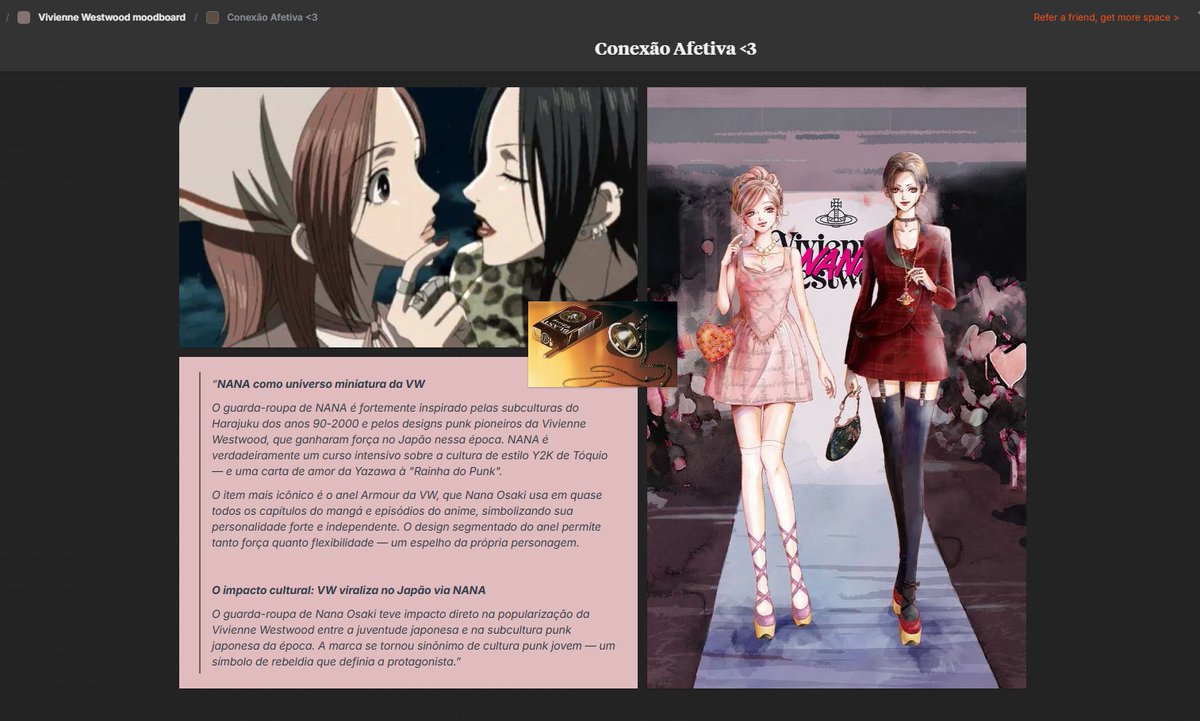Image resolution: width=1200 pixels, height=721 pixels.
Task: Click the Conexão Afetiva breadcrumb board icon
Action: click(x=212, y=17)
